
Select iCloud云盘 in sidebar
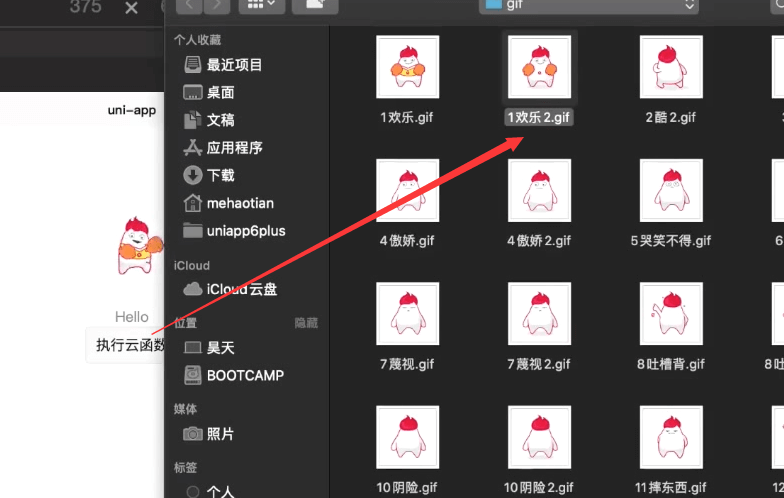230,289
